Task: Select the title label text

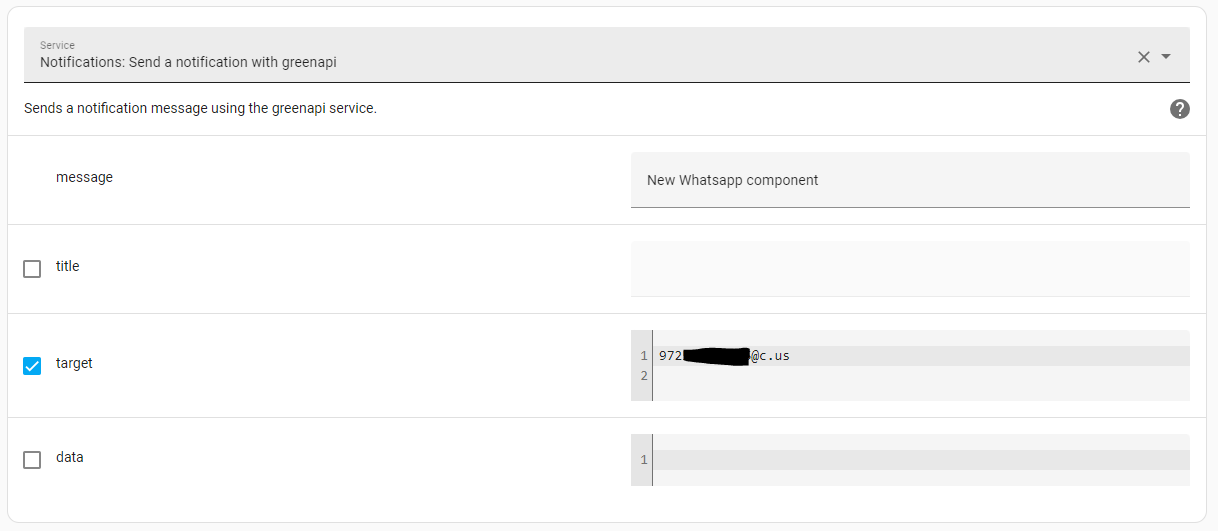Action: [67, 266]
